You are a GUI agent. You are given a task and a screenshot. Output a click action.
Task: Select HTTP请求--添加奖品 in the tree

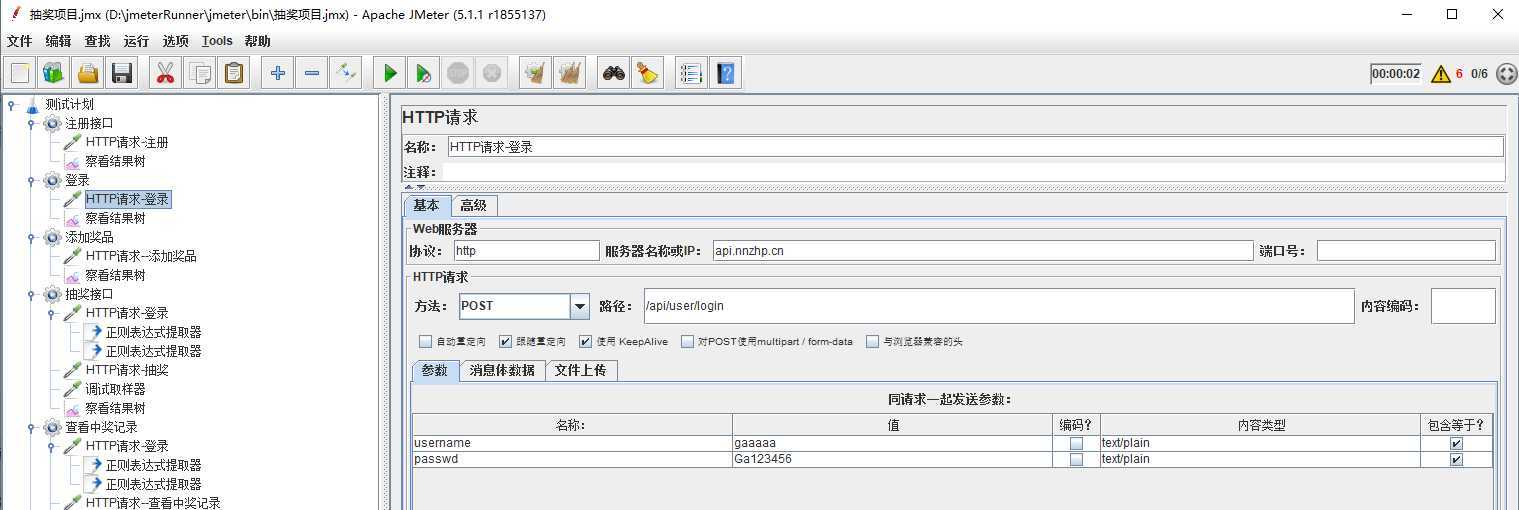141,256
